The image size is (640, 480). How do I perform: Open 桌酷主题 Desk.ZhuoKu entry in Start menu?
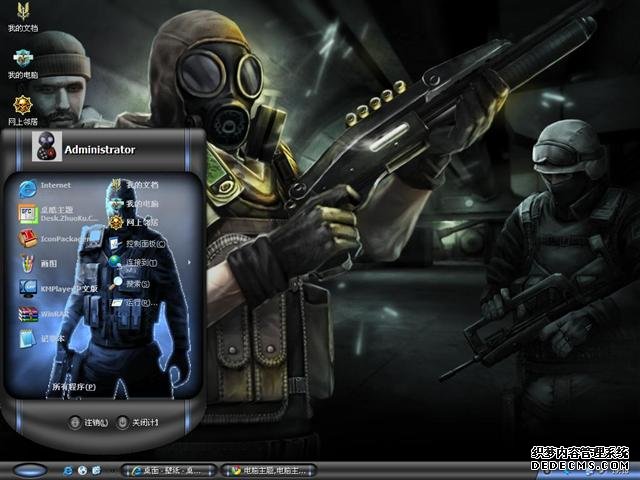(x=58, y=214)
